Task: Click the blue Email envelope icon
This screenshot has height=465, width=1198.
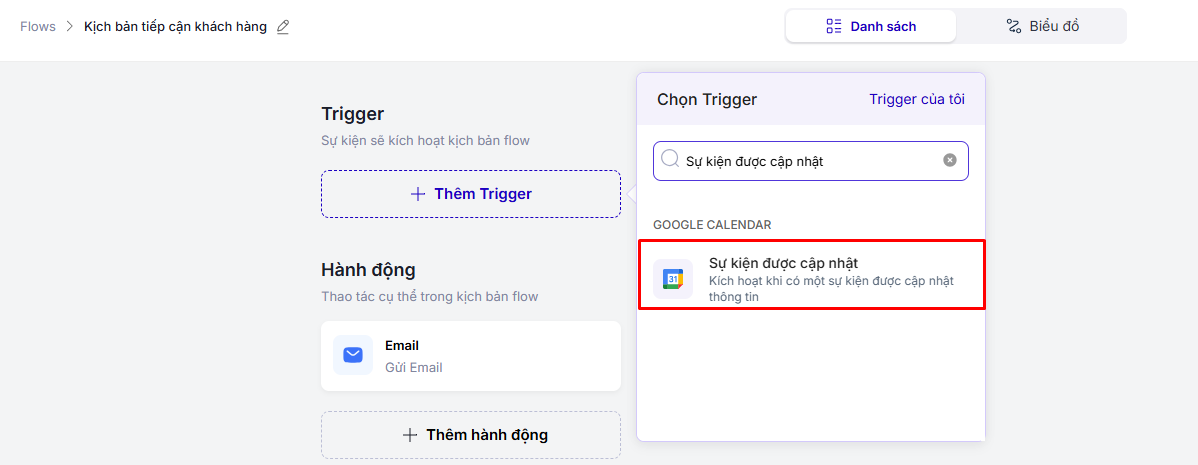Action: (x=353, y=355)
